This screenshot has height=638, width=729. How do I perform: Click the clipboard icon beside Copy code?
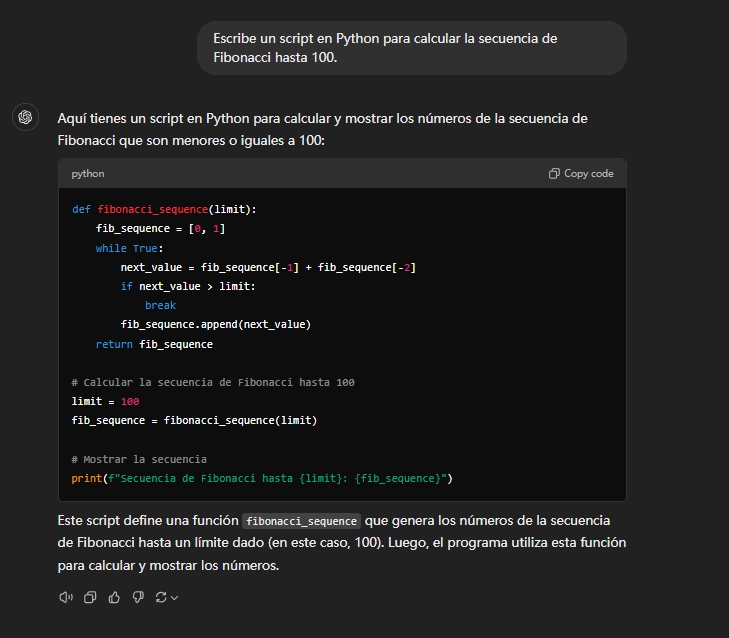[x=554, y=174]
